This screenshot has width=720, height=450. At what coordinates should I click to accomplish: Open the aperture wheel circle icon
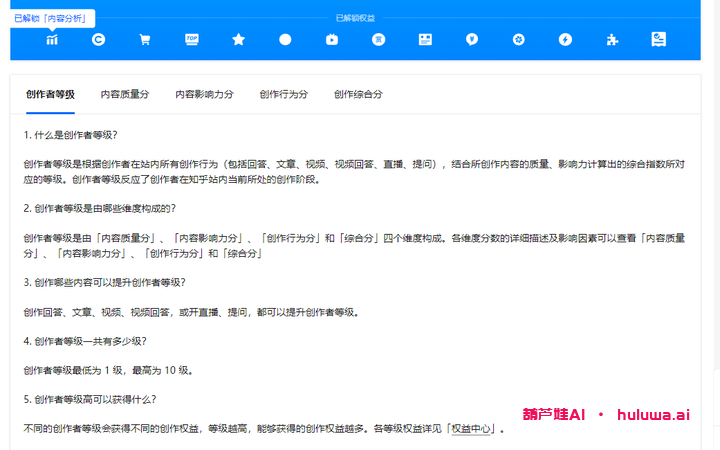[x=518, y=40]
